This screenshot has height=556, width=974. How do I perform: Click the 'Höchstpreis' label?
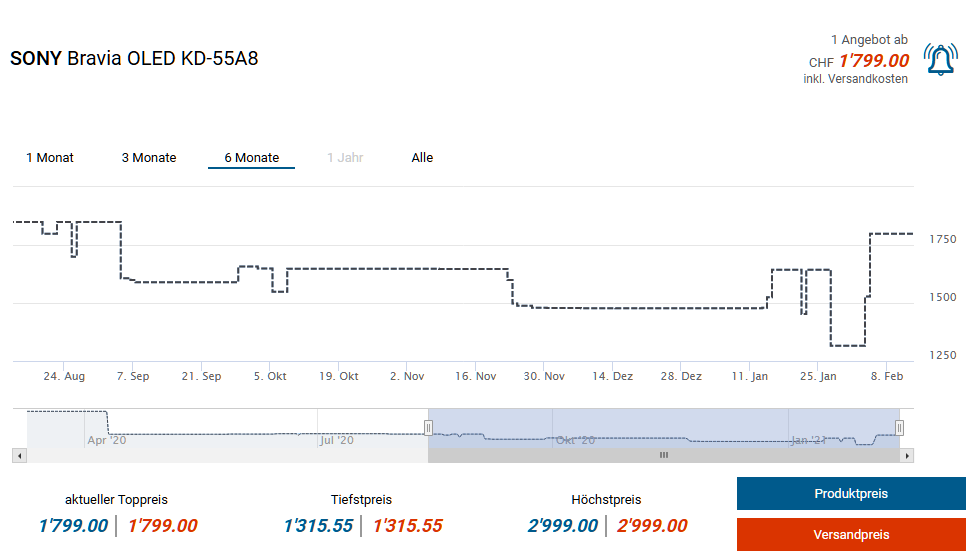pyautogui.click(x=606, y=499)
